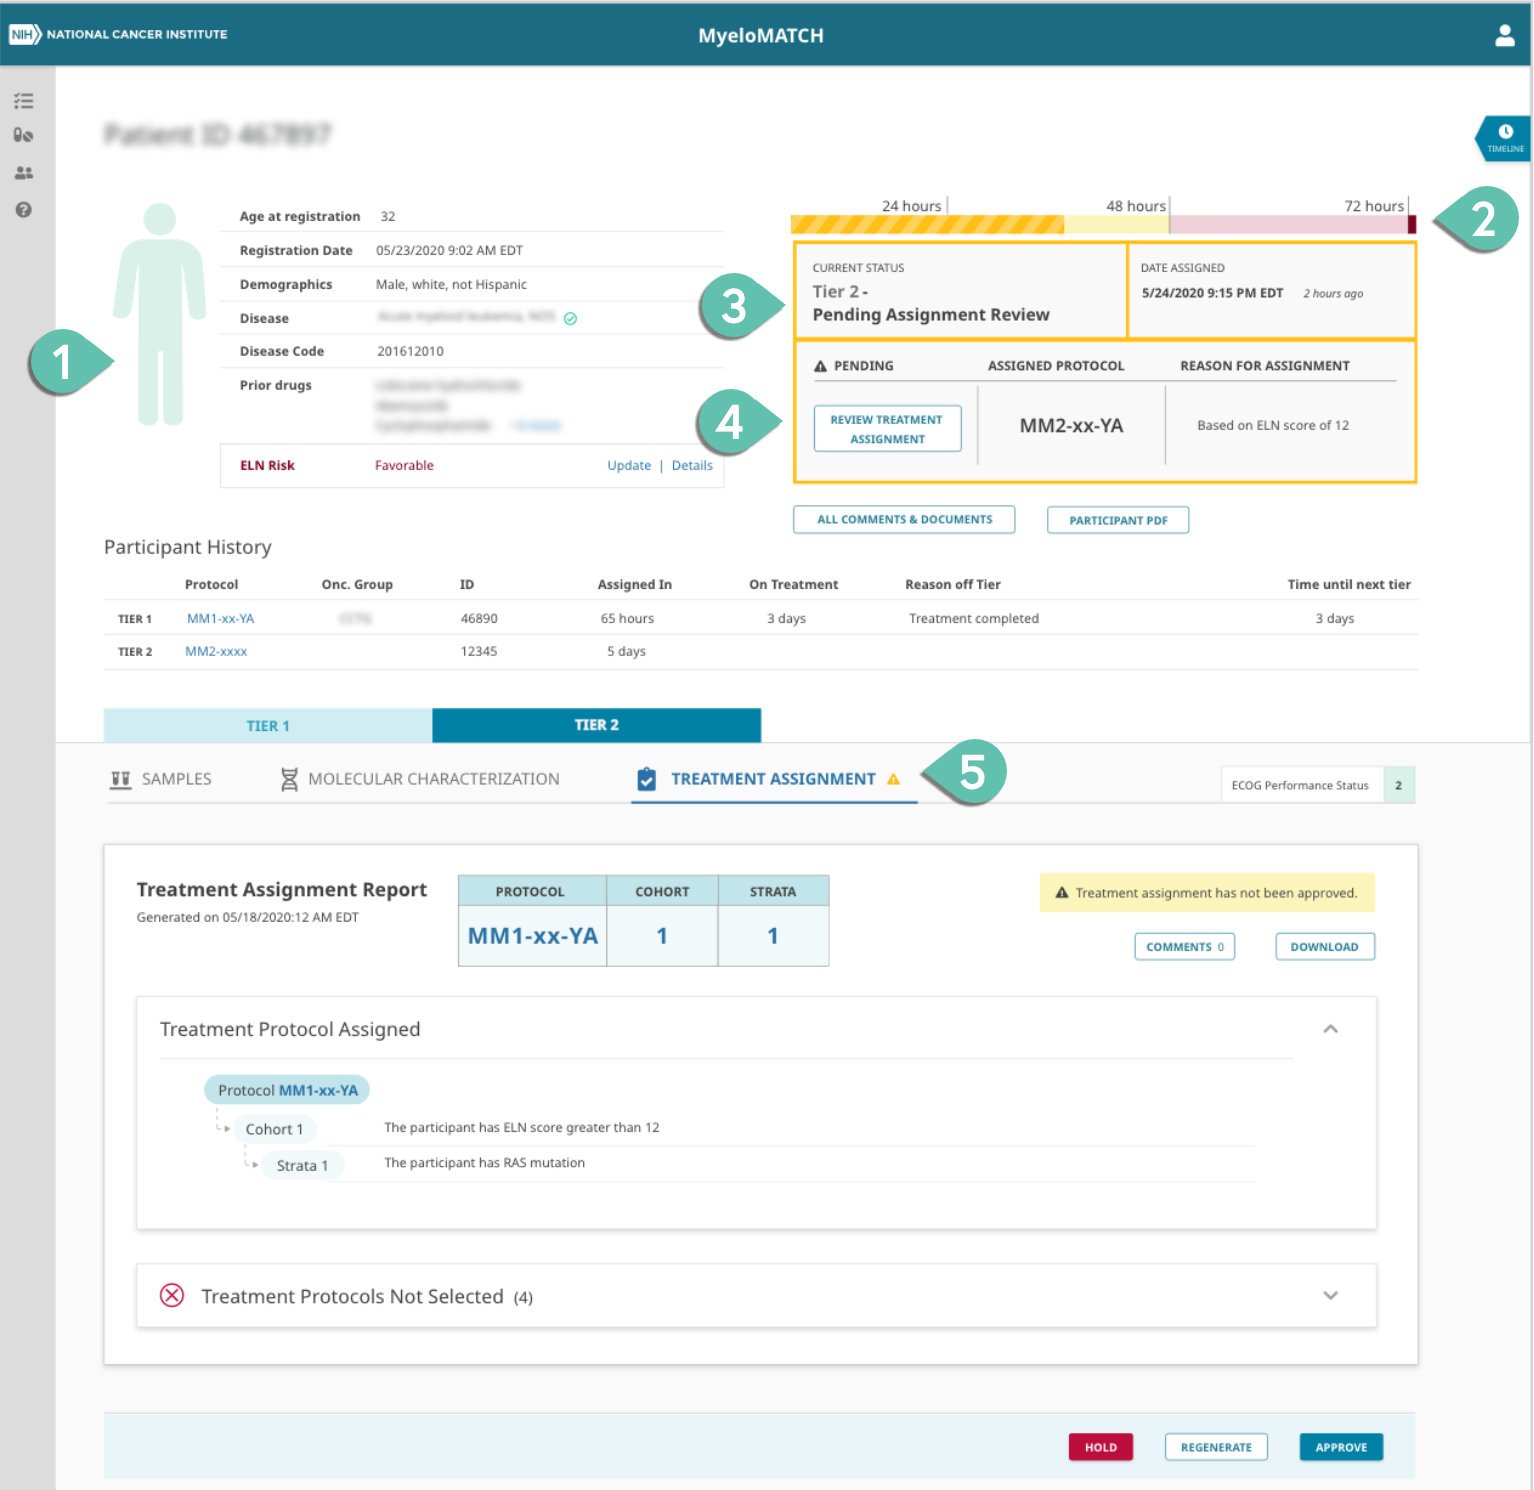Click the Pending warning triangle icon
The width and height of the screenshot is (1534, 1490).
tap(820, 366)
